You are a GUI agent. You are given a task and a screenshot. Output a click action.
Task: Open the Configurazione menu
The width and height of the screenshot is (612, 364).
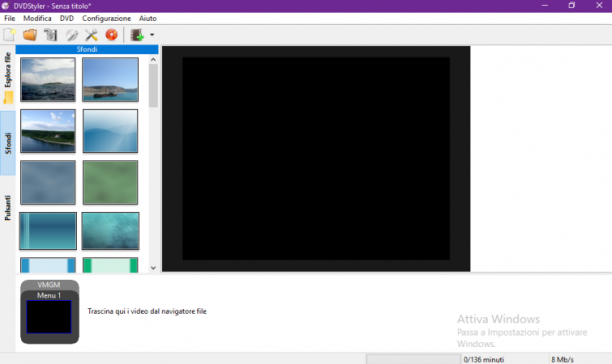point(106,18)
